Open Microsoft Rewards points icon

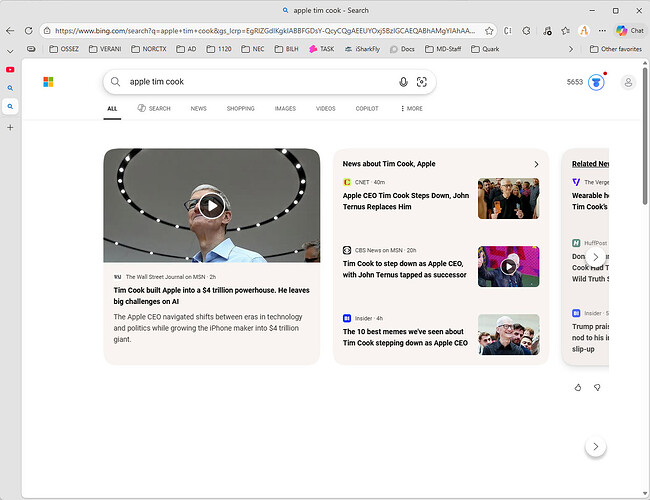click(x=596, y=82)
